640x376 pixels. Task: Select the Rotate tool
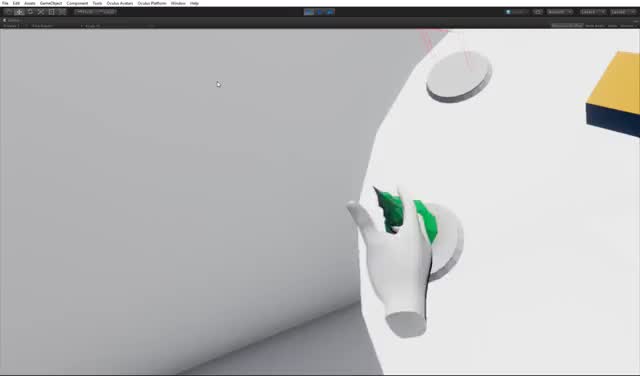coord(30,12)
